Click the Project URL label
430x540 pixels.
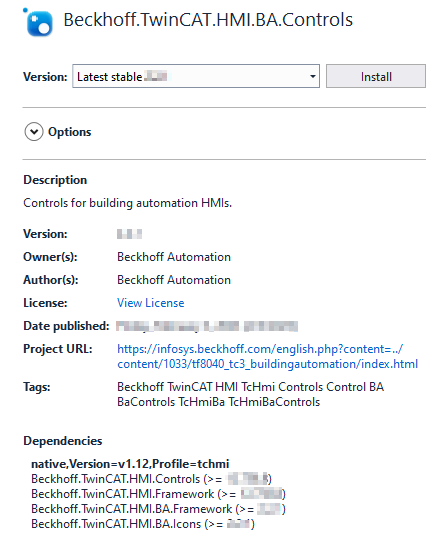click(x=57, y=349)
